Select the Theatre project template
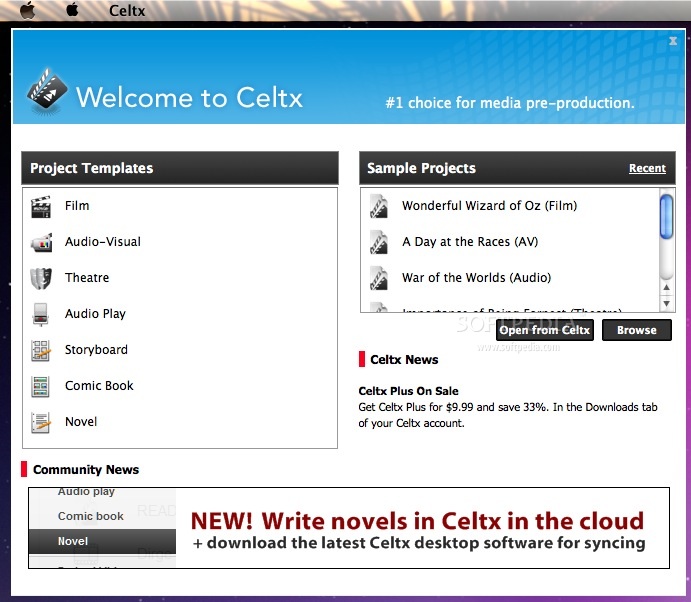 tap(87, 278)
